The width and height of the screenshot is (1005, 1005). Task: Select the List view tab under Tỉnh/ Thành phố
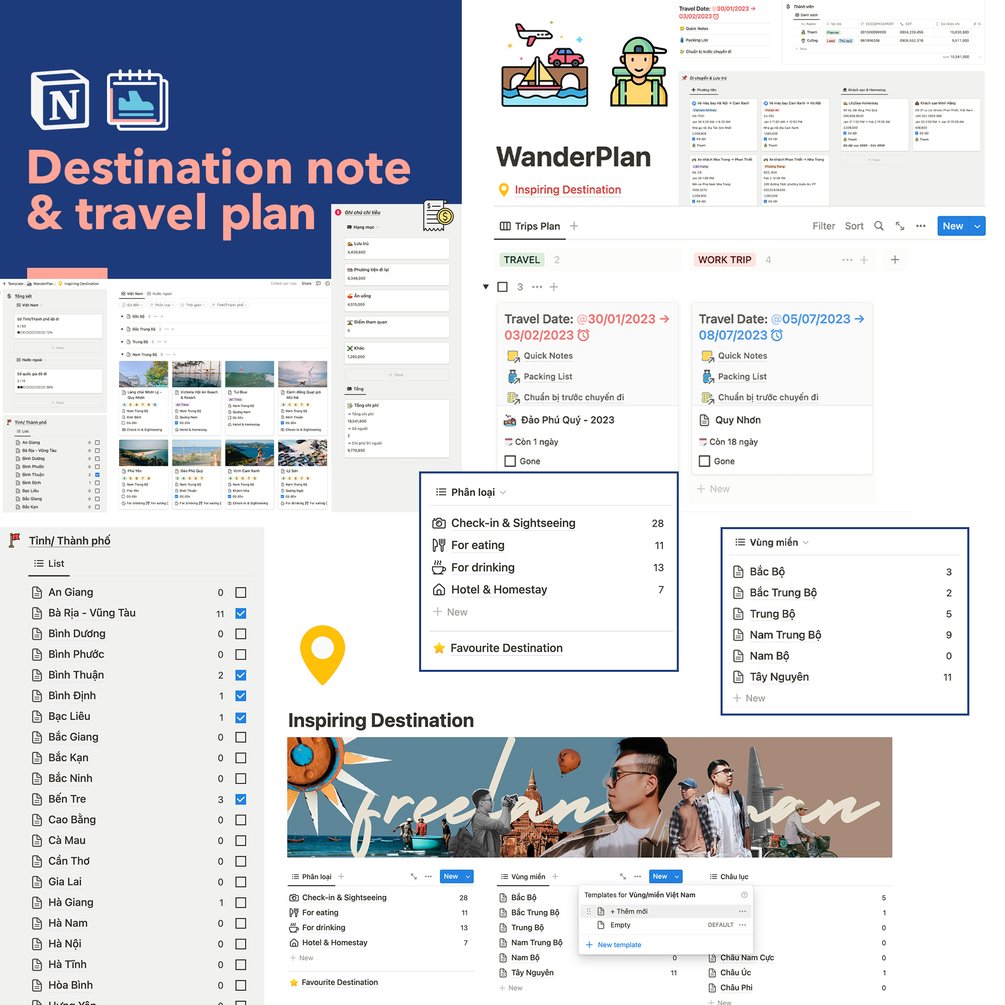49,563
